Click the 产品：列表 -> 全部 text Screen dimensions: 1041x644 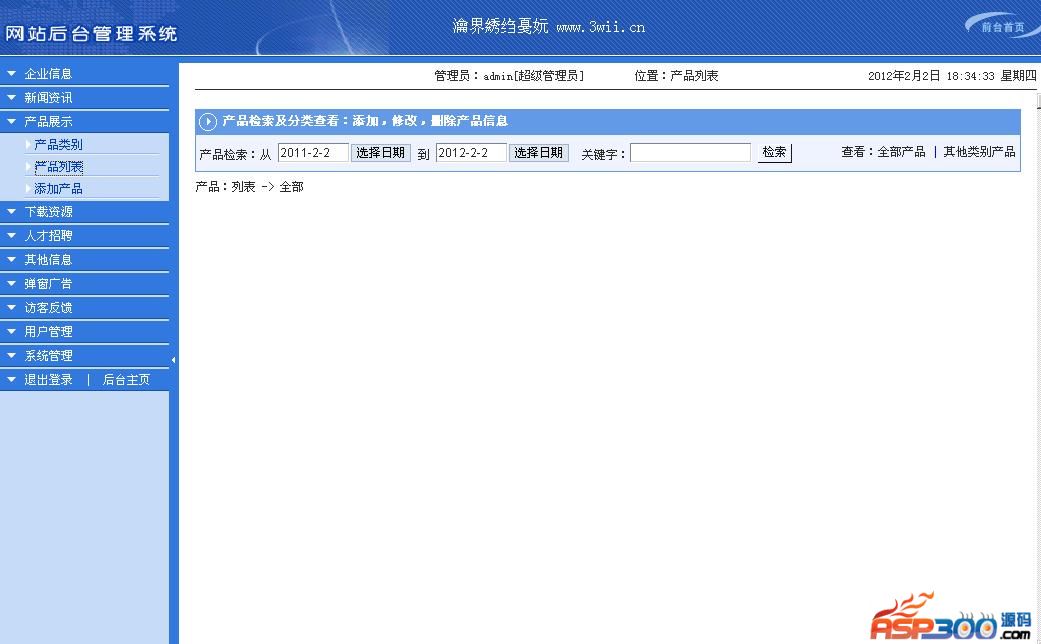pyautogui.click(x=250, y=187)
